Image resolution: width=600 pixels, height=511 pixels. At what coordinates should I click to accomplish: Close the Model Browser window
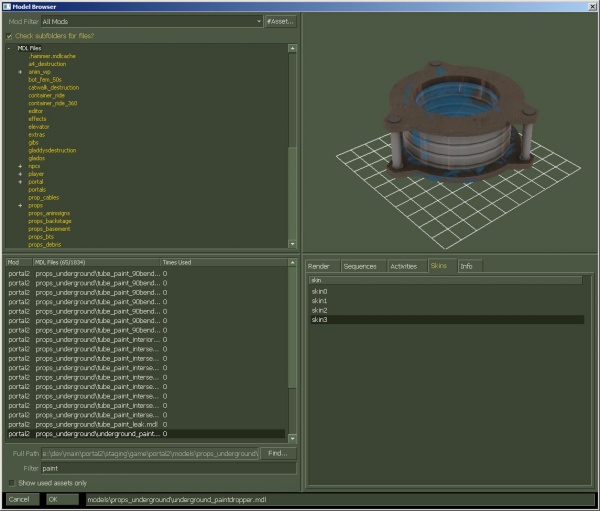tap(592, 7)
